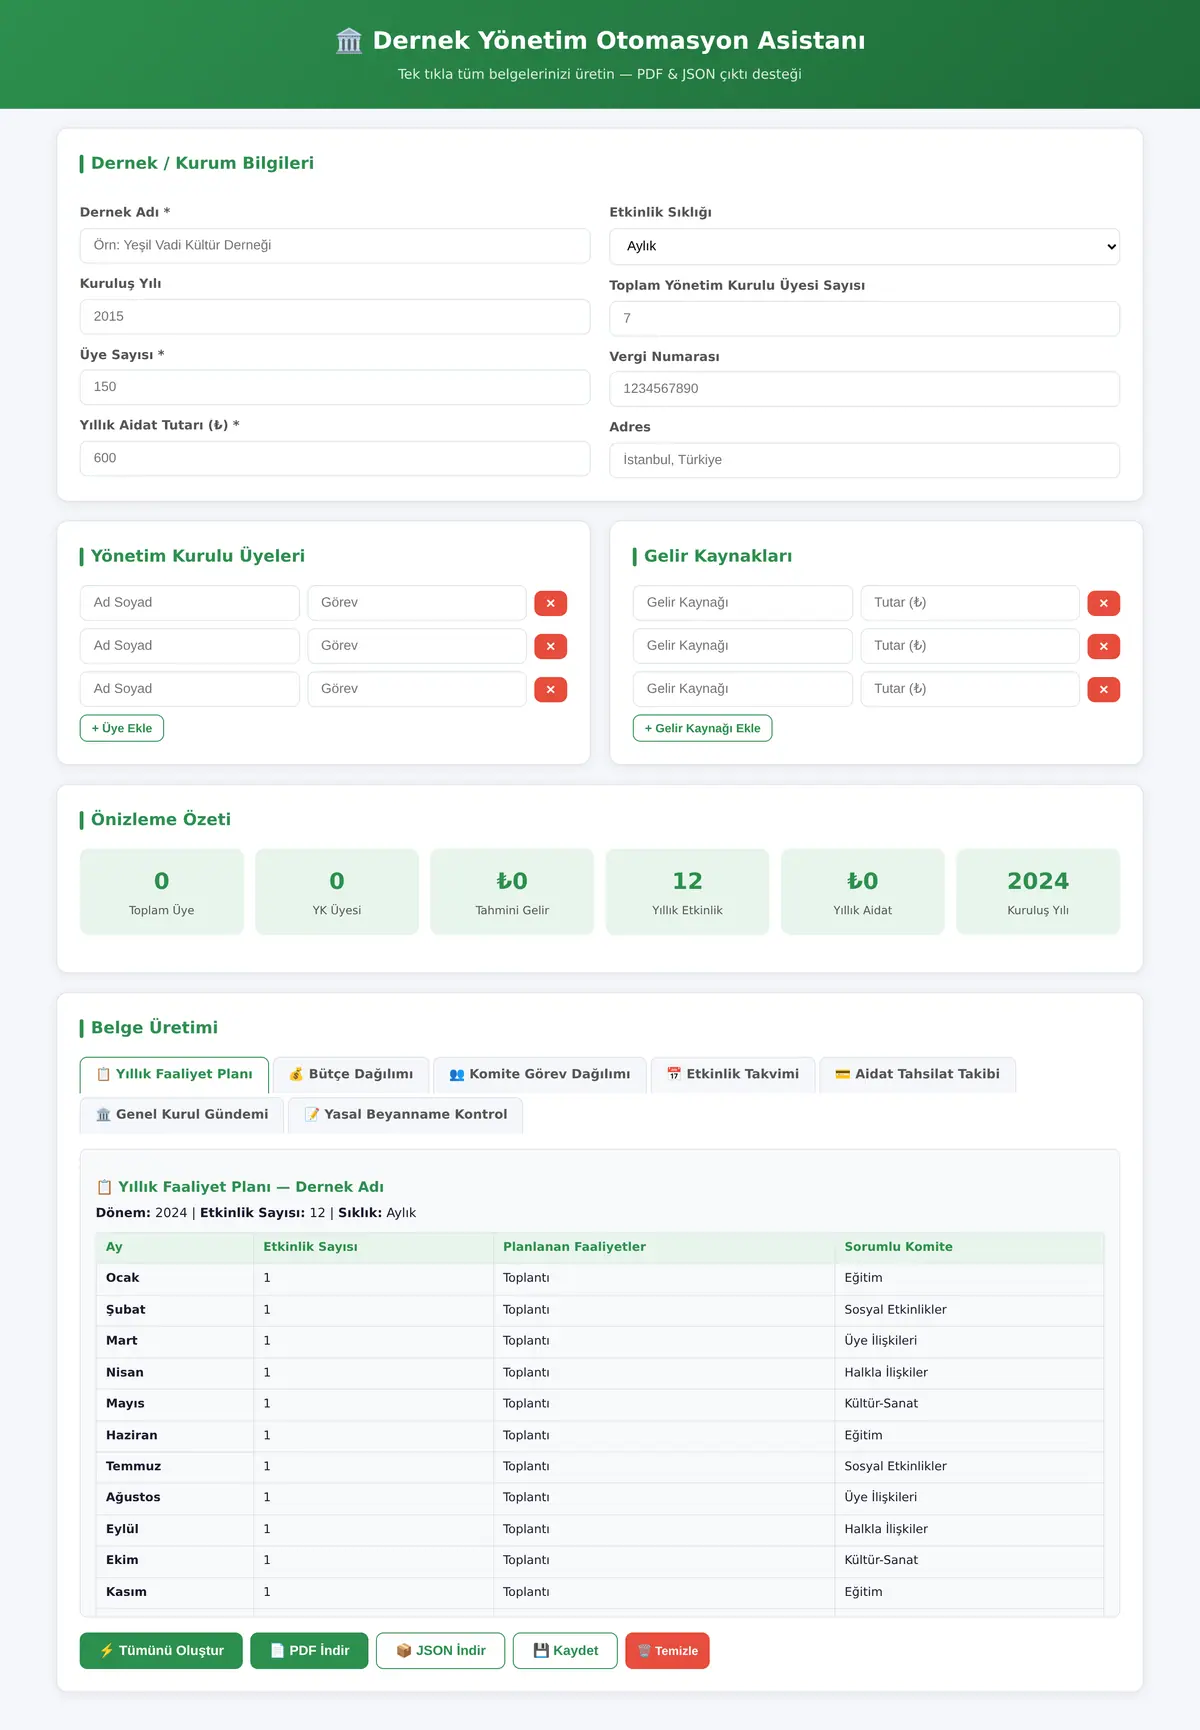Delete the third income source row

pos(1103,689)
